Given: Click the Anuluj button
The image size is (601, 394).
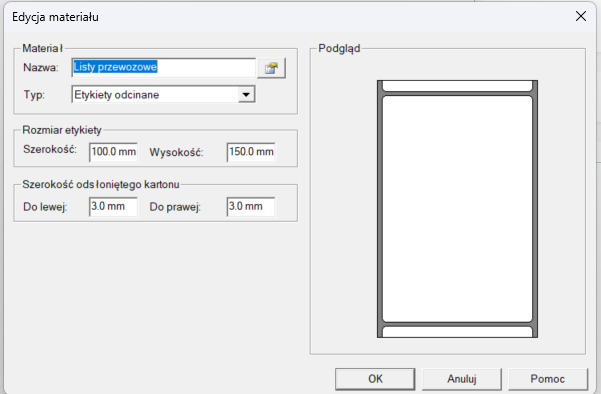Looking at the screenshot, I should [462, 379].
